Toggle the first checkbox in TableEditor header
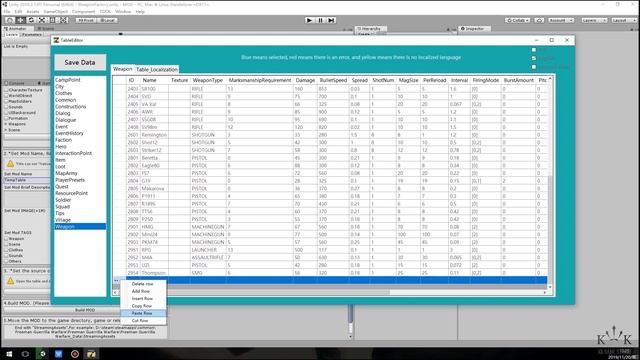Screen dimensions: 640x360 [x=533, y=50]
